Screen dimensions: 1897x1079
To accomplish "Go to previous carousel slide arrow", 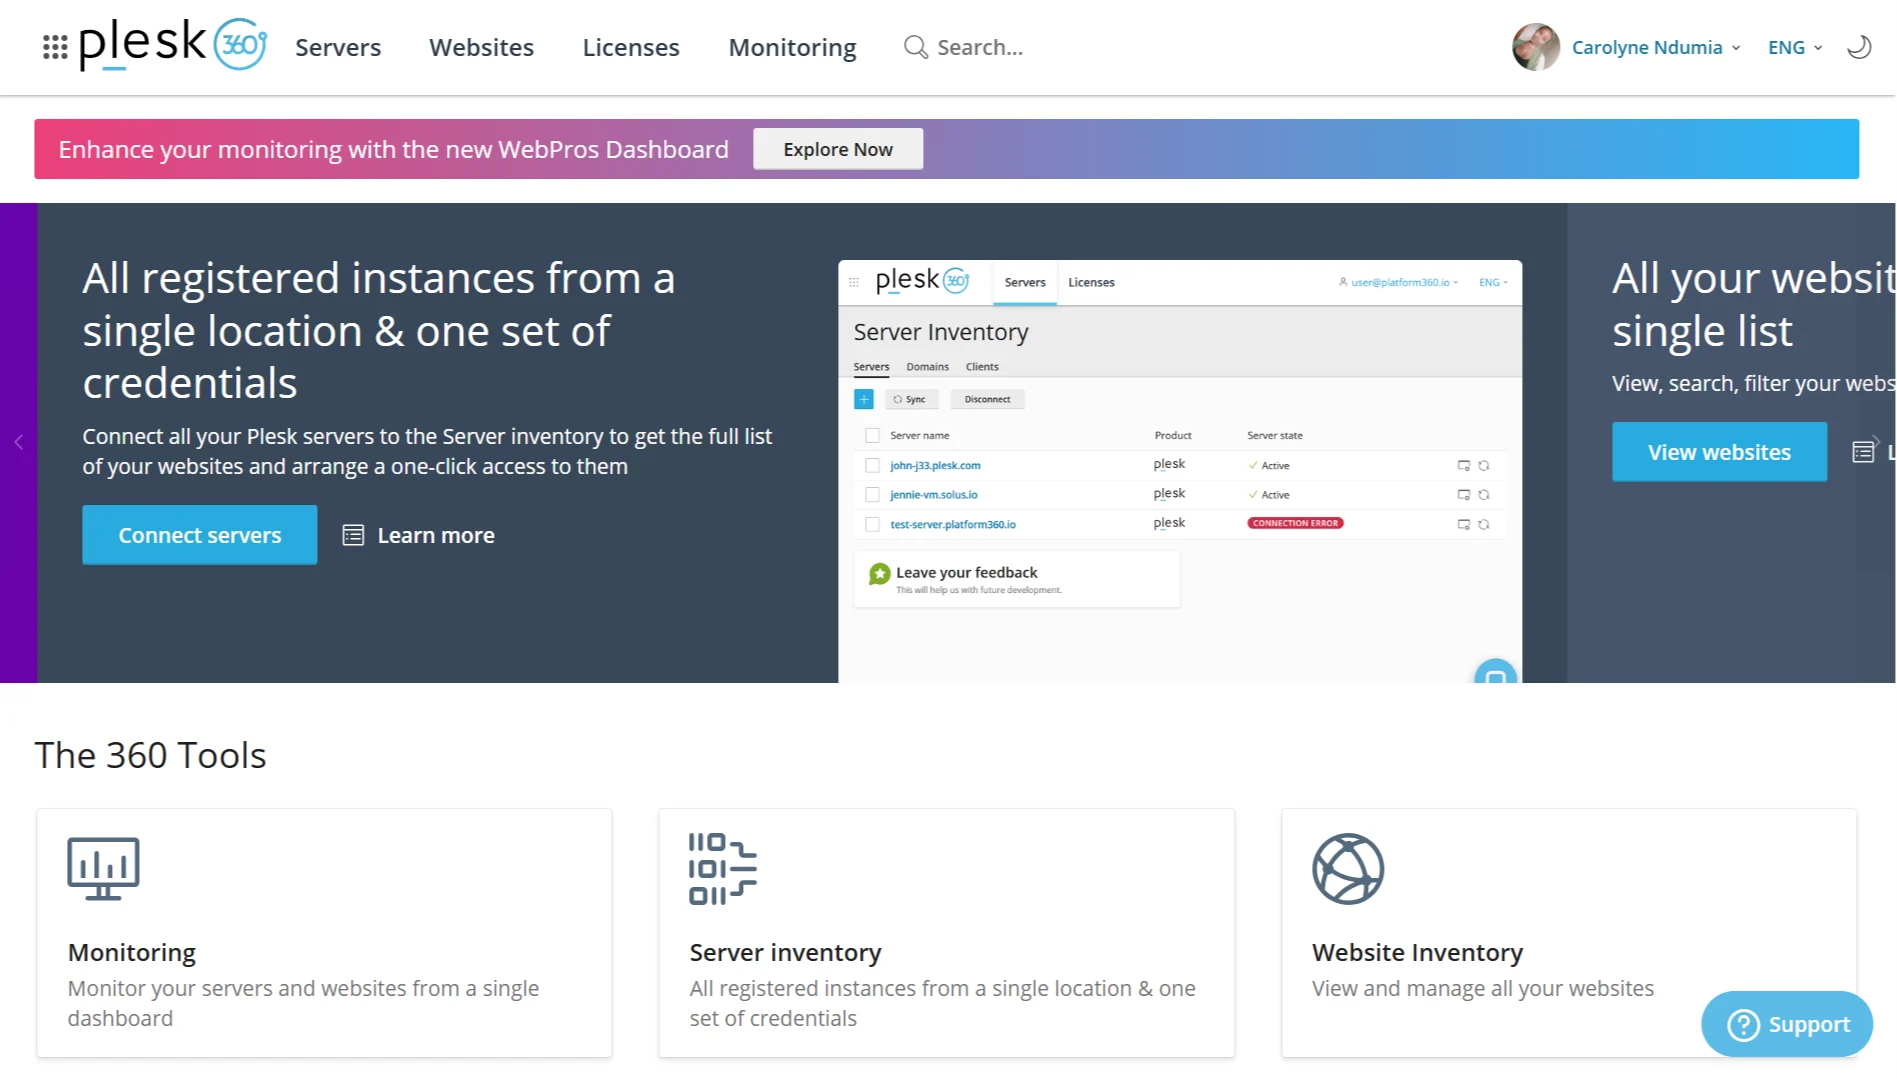I will pyautogui.click(x=18, y=442).
